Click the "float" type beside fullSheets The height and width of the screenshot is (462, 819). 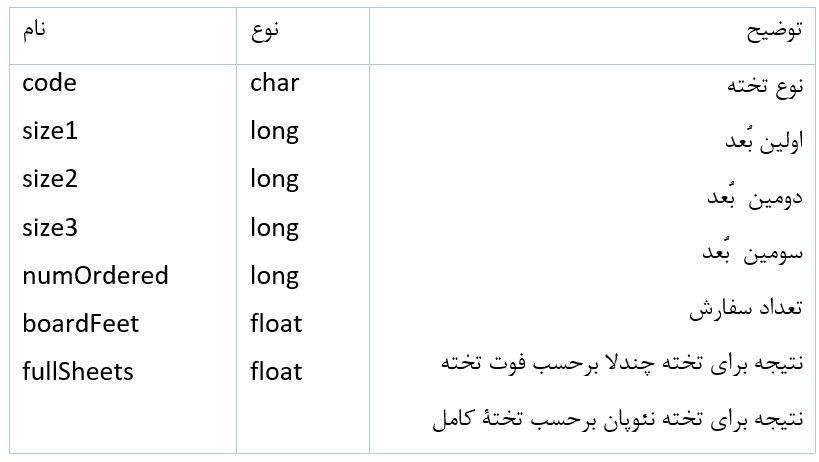[276, 372]
